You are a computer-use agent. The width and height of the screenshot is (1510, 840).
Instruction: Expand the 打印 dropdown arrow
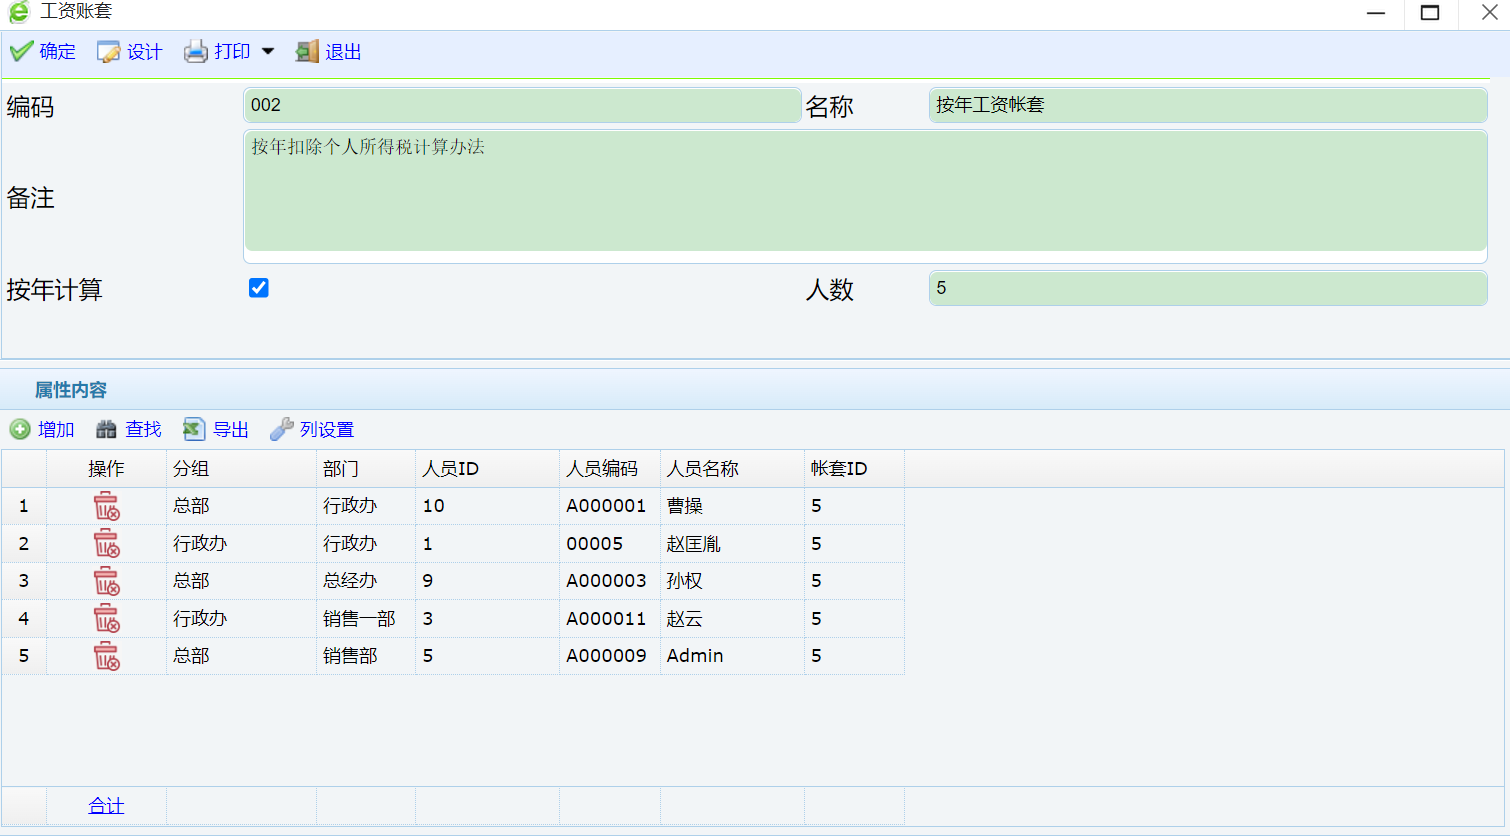pos(268,51)
